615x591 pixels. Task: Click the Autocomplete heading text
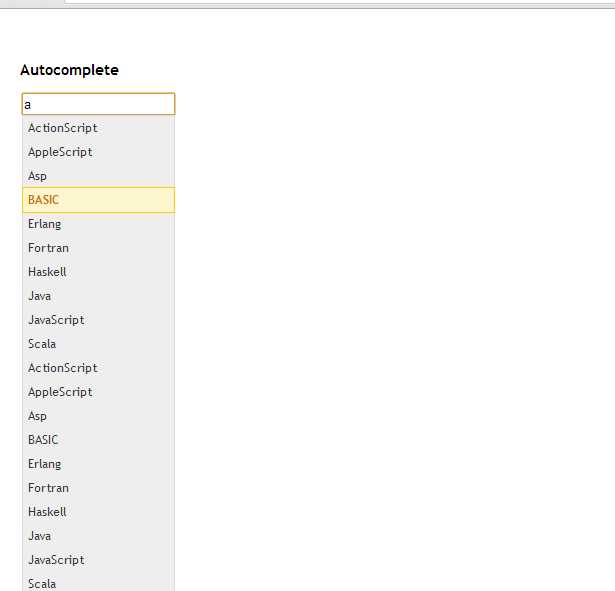click(69, 70)
